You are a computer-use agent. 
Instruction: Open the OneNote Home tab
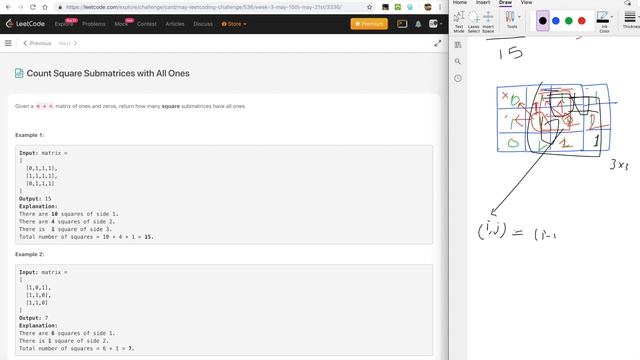pos(460,2)
